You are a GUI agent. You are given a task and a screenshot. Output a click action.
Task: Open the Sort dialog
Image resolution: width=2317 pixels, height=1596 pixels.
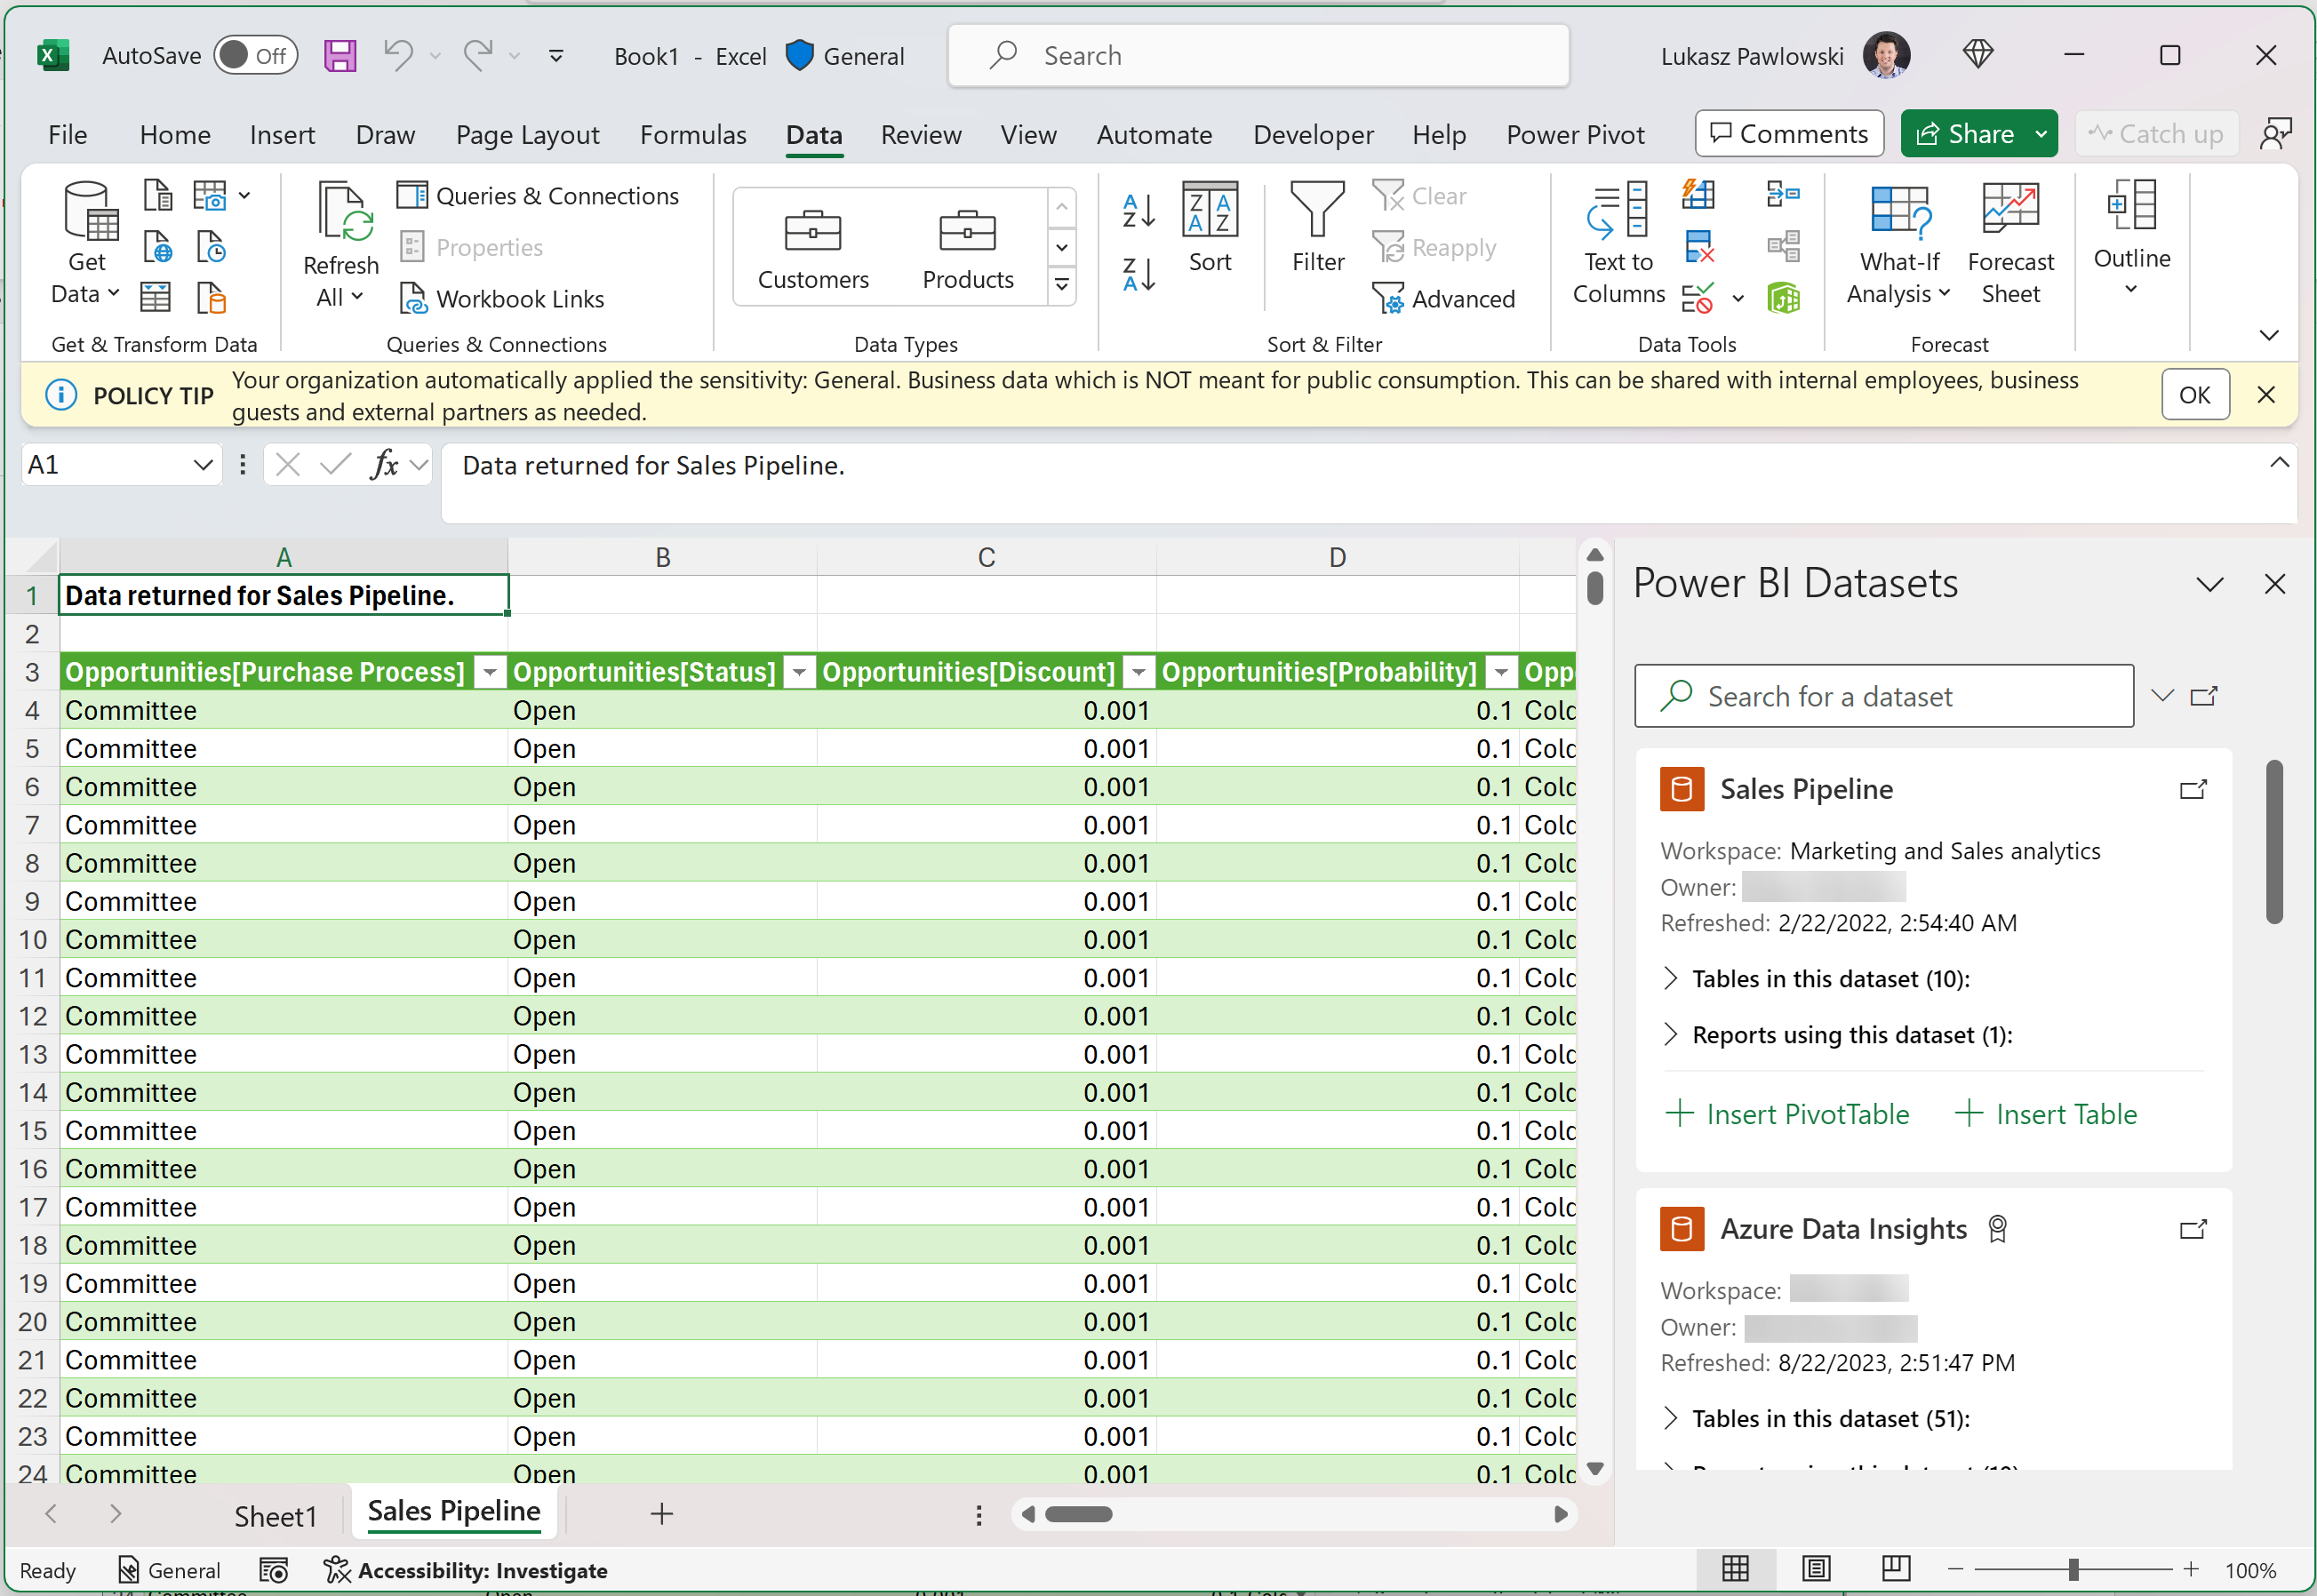(1210, 228)
